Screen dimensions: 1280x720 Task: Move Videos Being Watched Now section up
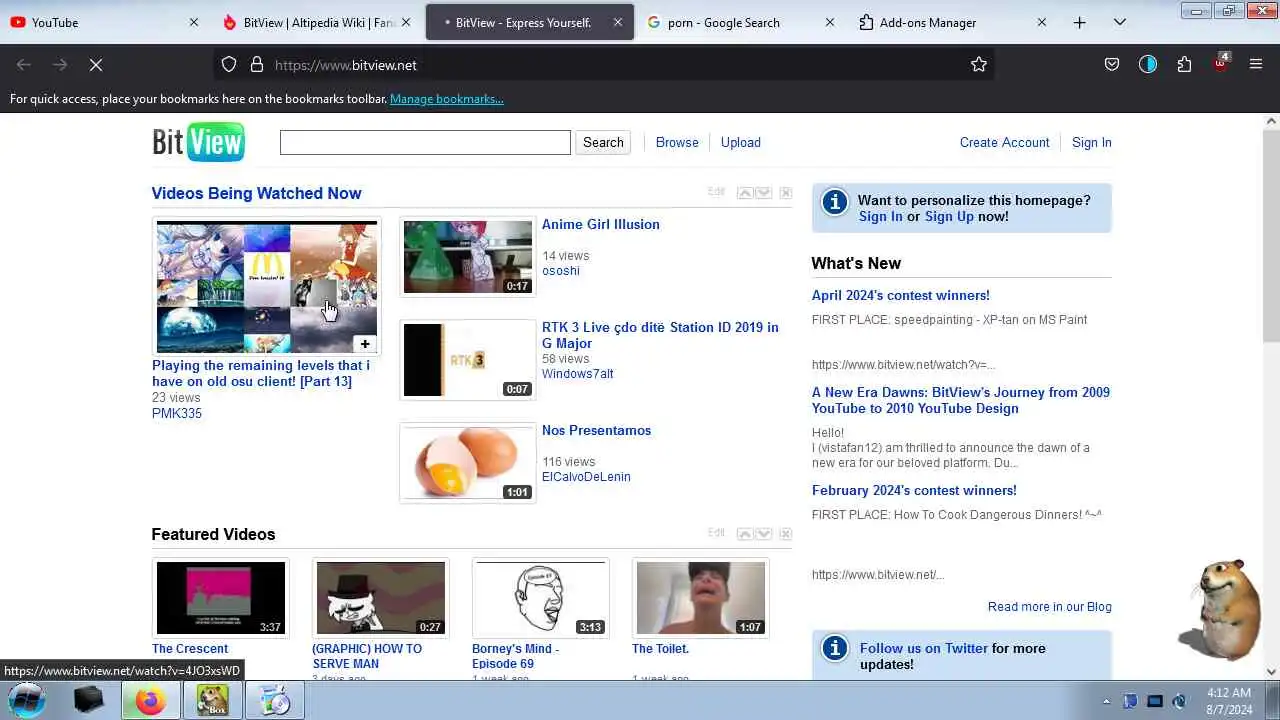[x=744, y=192]
